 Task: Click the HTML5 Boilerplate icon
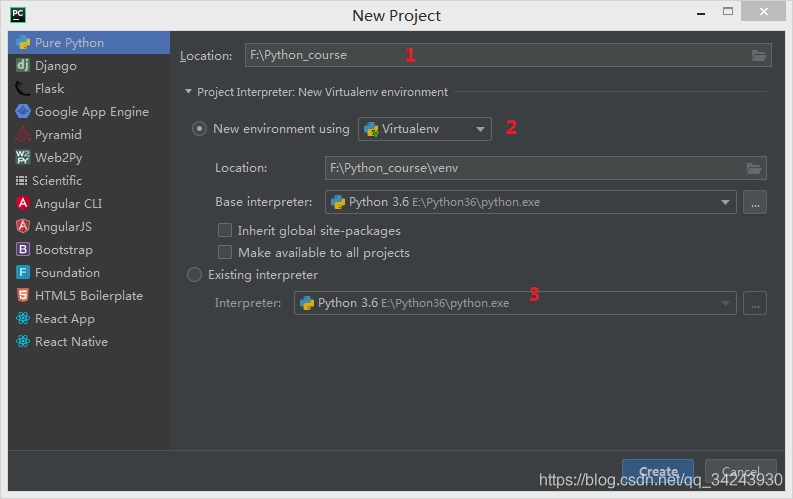click(23, 295)
